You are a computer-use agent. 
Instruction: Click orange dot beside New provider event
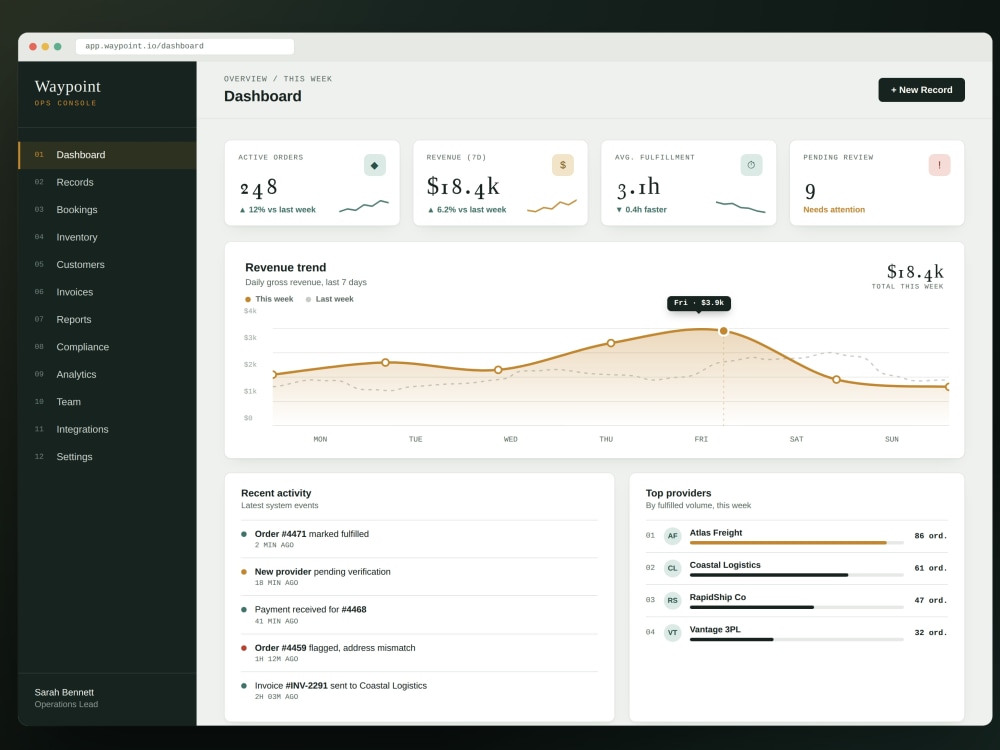(244, 572)
